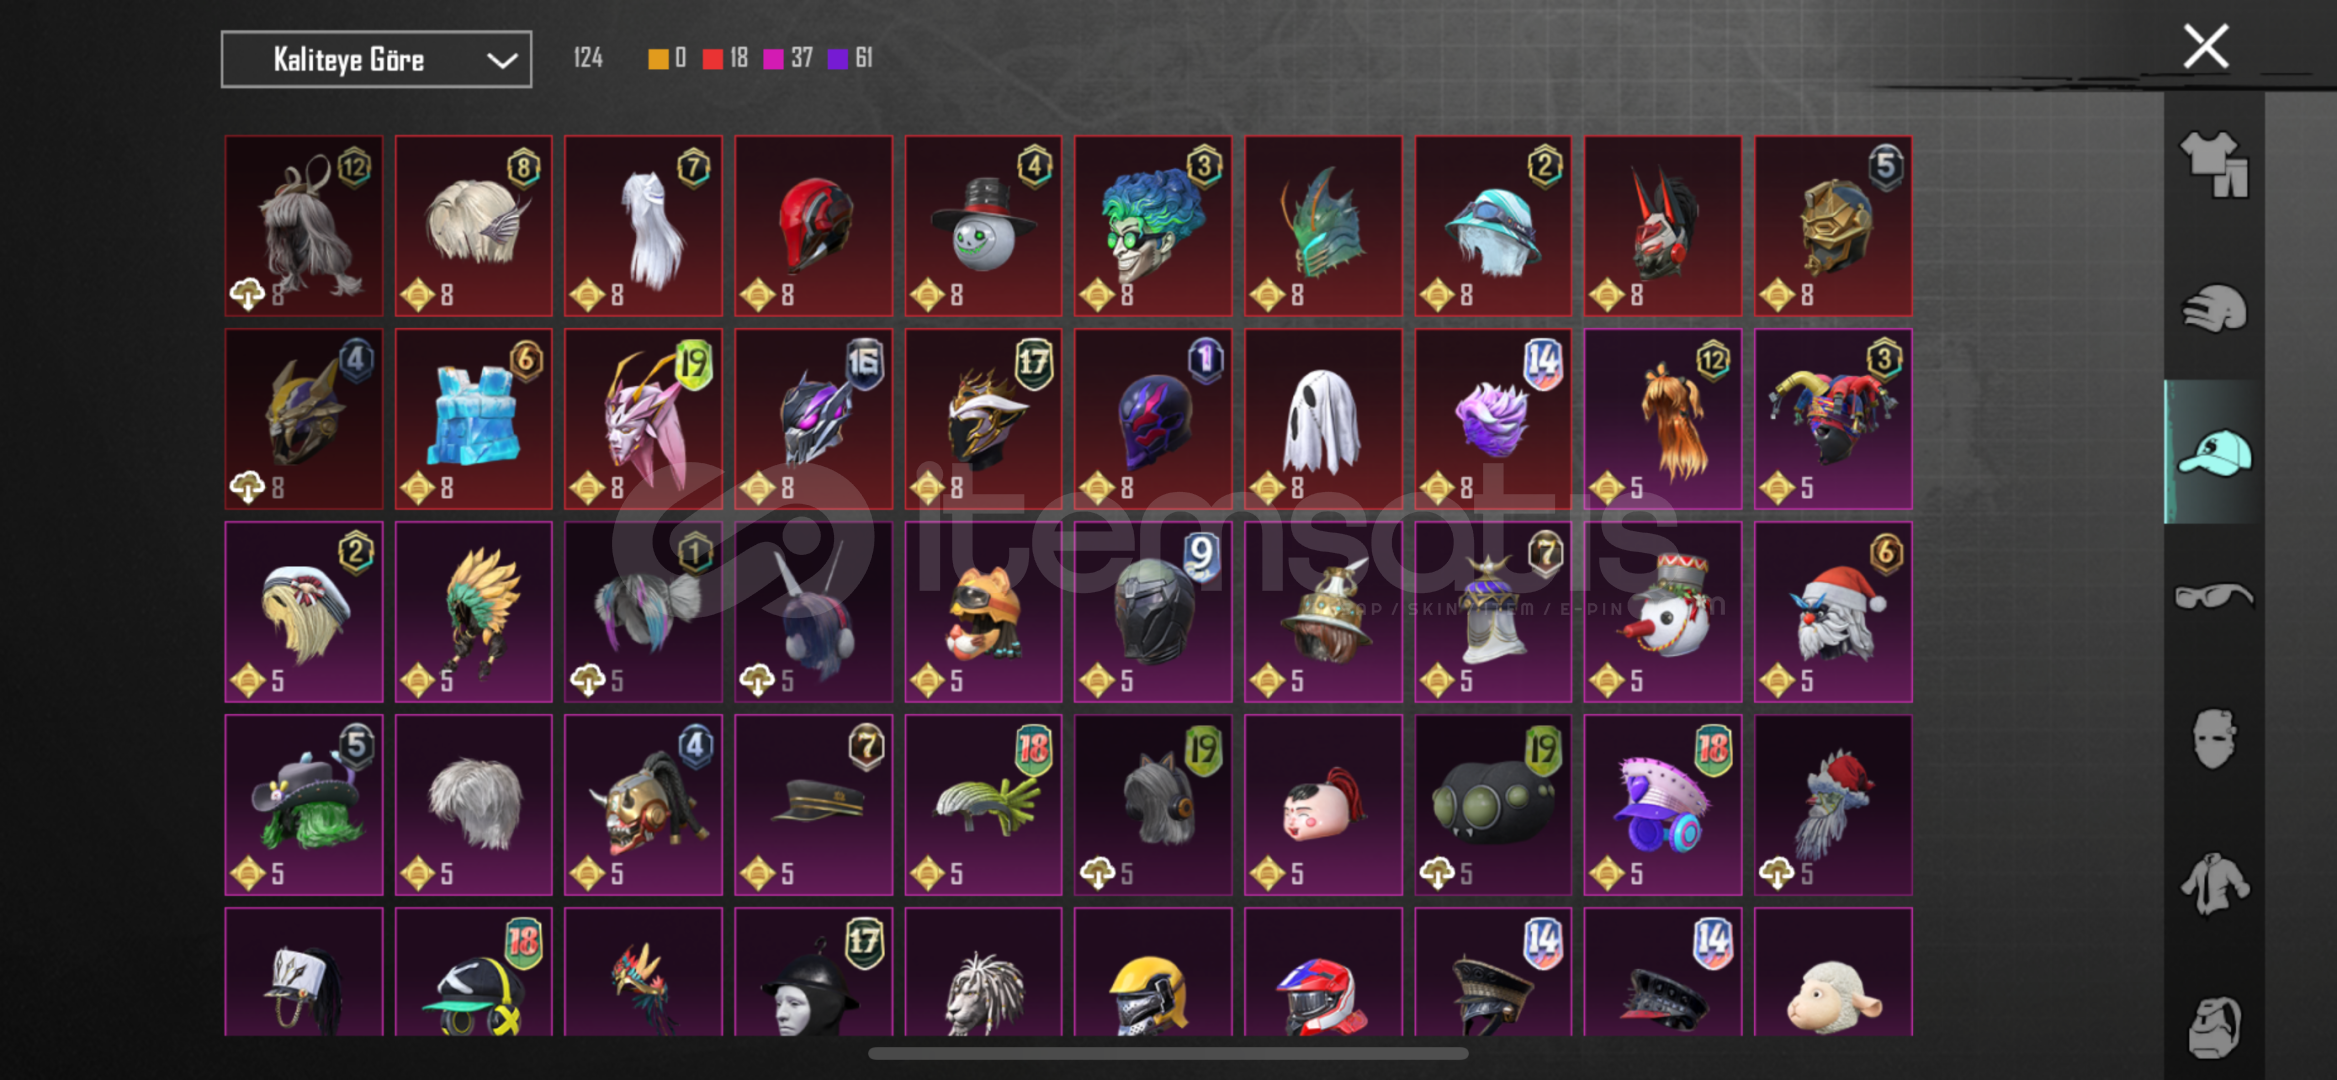Filter by orange quality swatch showing 0
The width and height of the screenshot is (2337, 1080).
tap(667, 58)
